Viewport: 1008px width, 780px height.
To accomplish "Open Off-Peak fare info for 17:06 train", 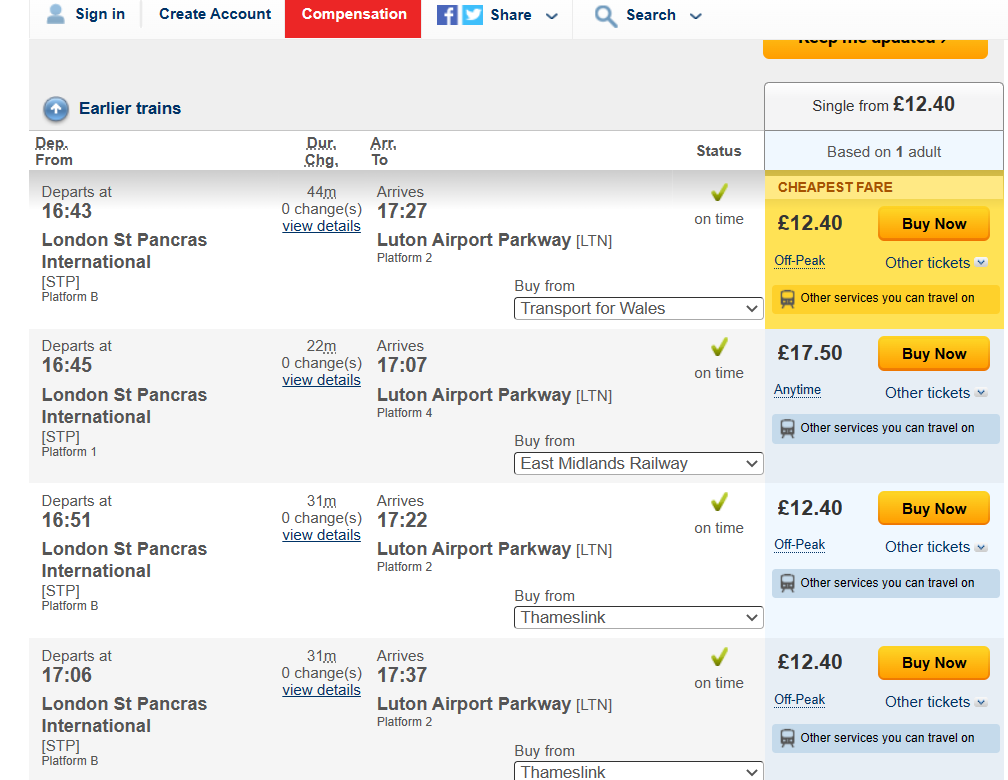I will coord(799,700).
